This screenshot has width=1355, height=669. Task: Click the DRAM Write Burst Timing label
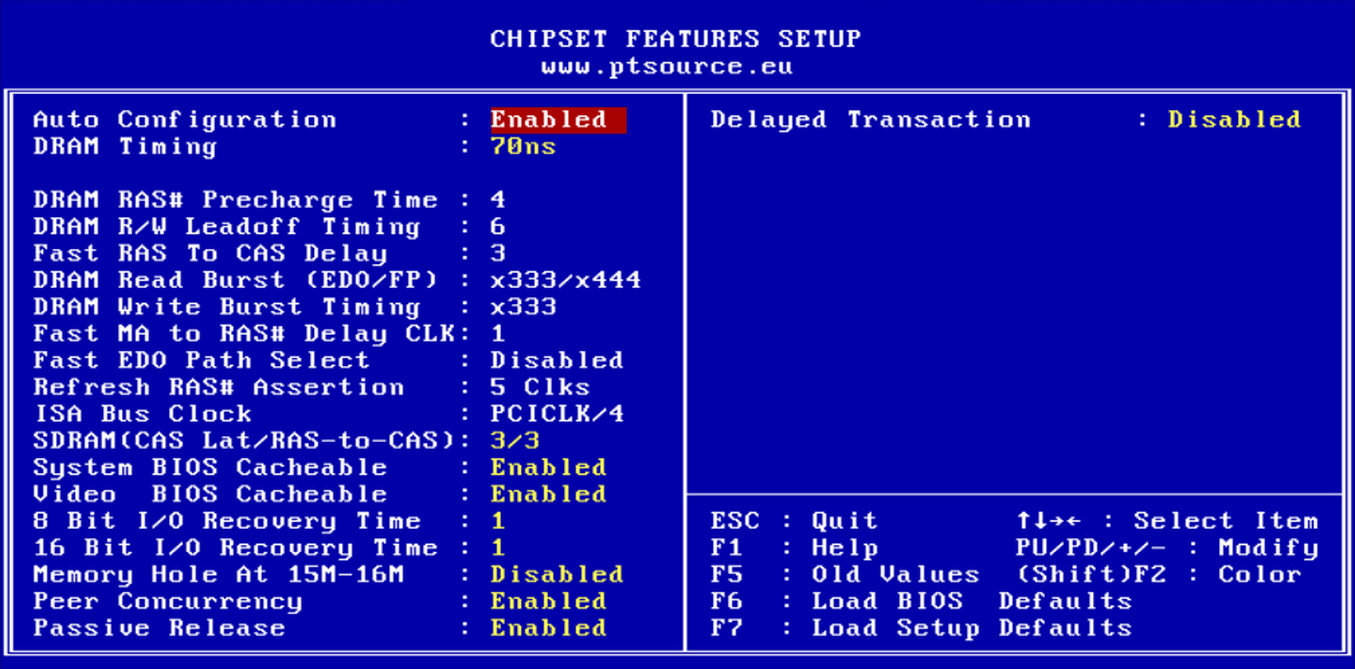[x=227, y=307]
